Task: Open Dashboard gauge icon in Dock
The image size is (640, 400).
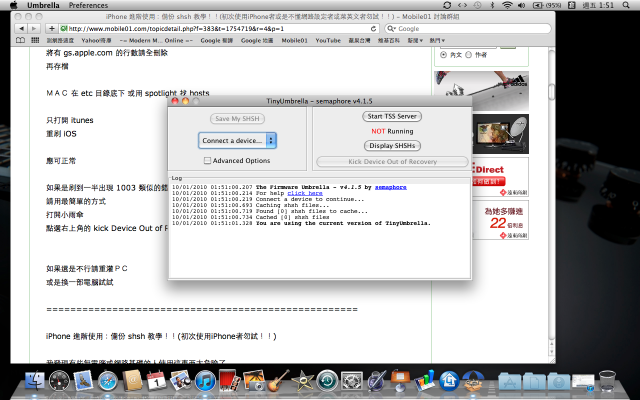Action: pyautogui.click(x=59, y=380)
